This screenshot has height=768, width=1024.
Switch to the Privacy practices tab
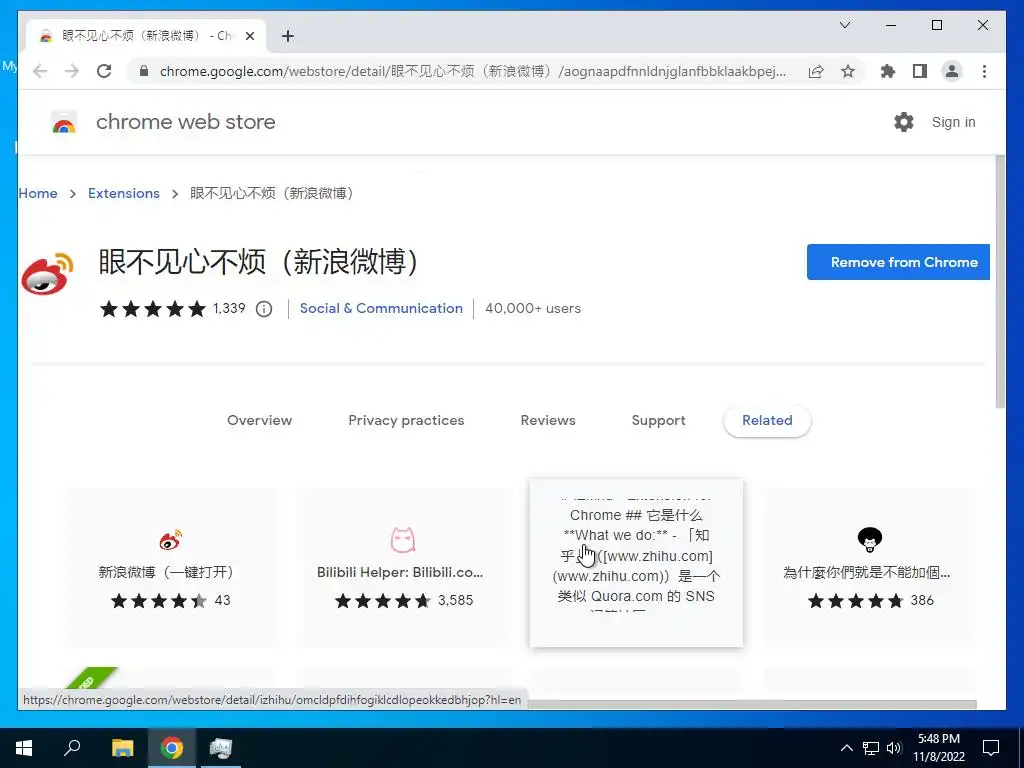[x=406, y=421]
